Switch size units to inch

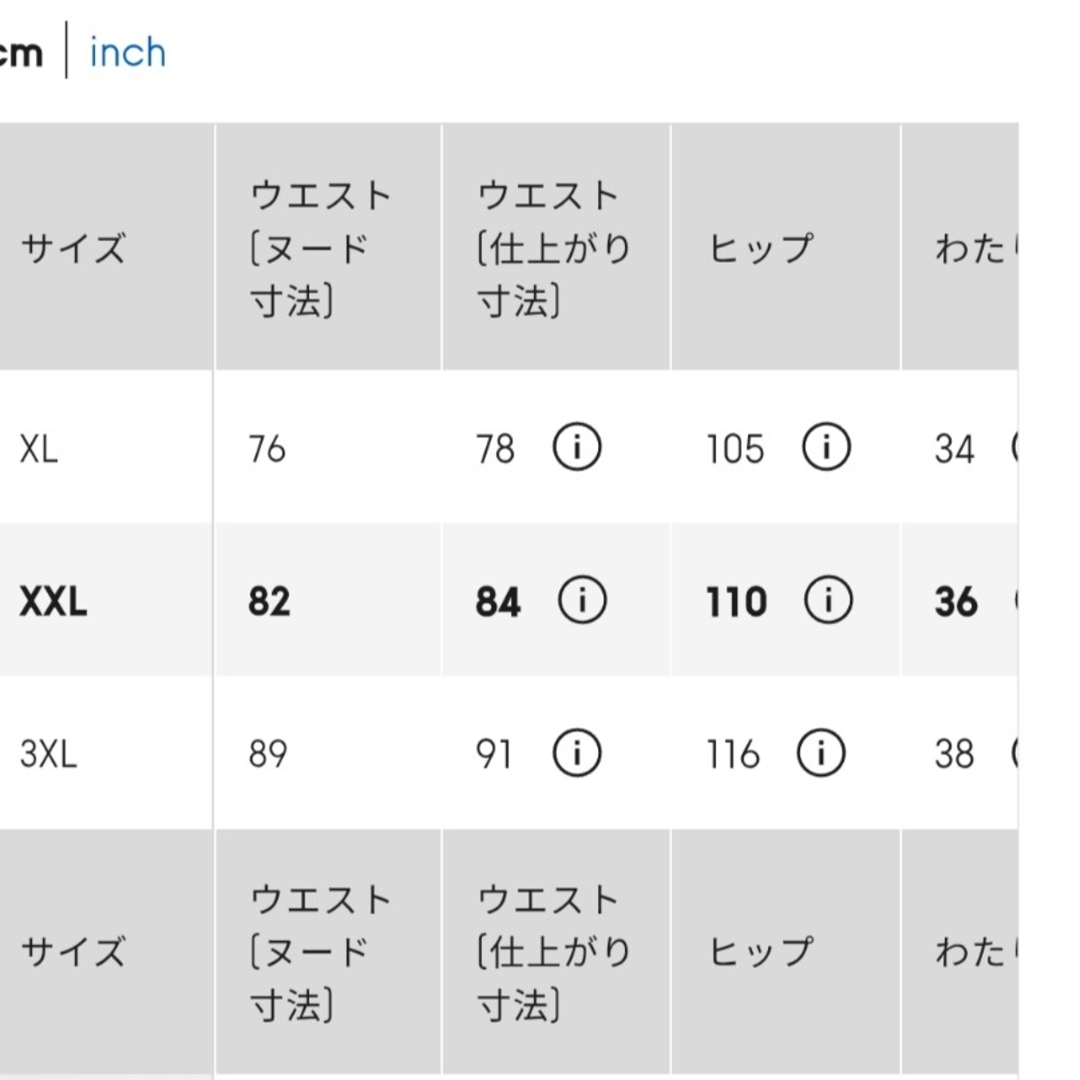click(127, 52)
